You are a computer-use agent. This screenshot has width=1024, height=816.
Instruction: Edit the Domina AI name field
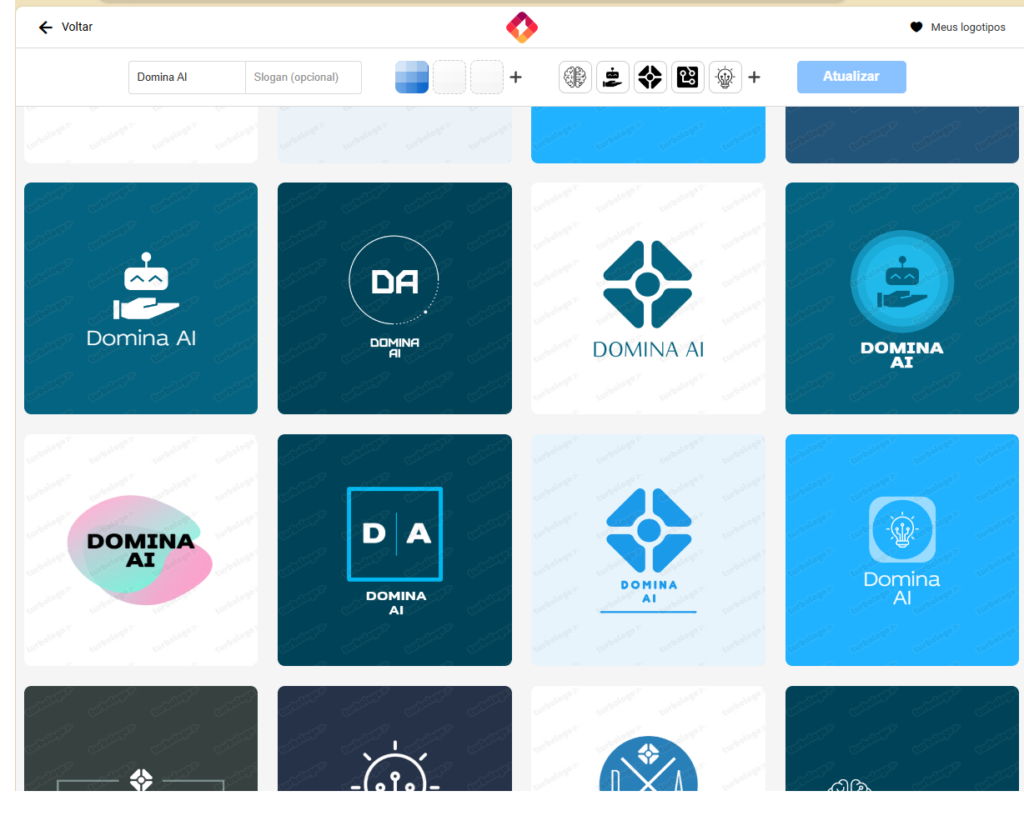(187, 77)
